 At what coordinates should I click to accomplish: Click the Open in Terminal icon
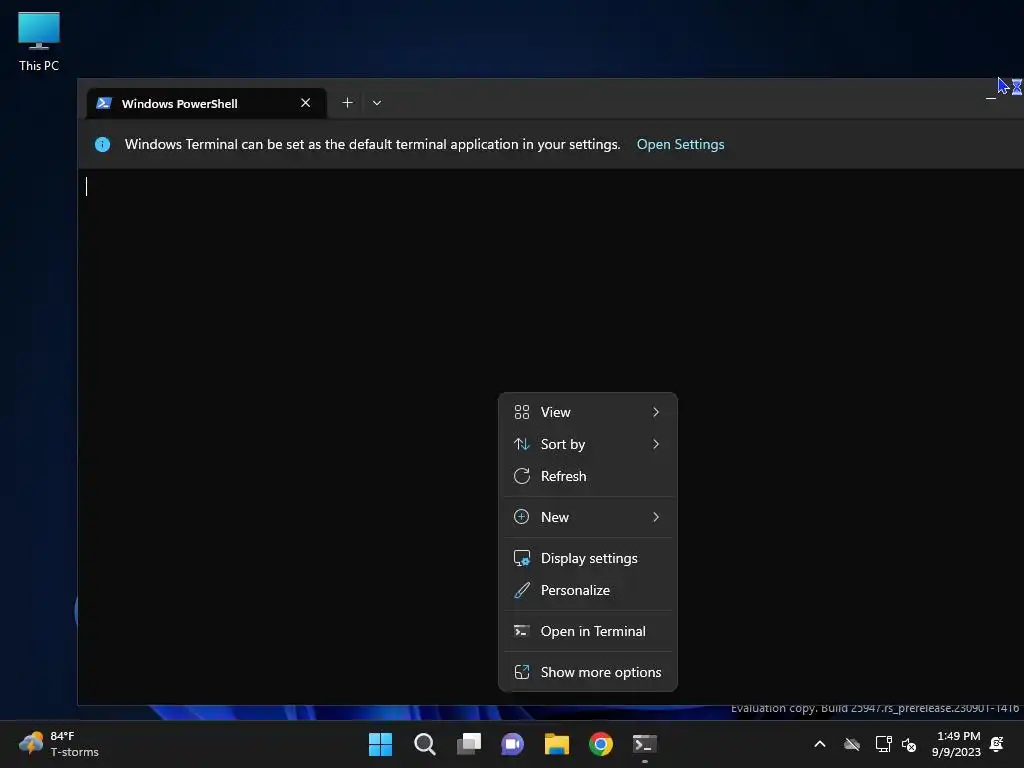click(521, 632)
